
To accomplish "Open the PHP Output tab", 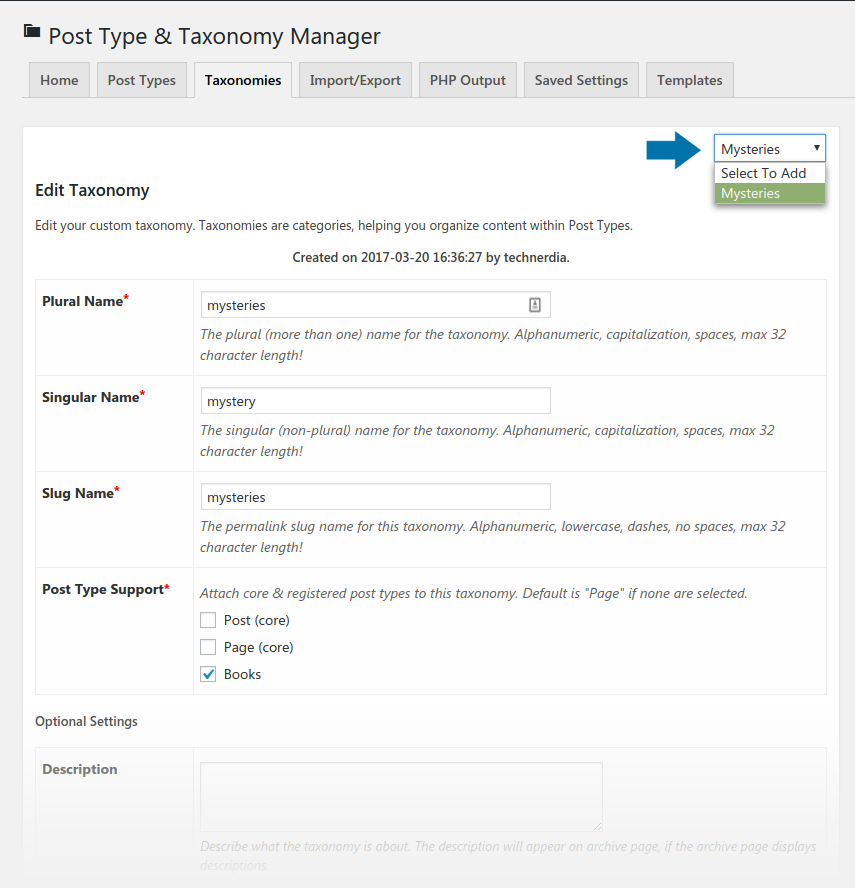I will [468, 80].
